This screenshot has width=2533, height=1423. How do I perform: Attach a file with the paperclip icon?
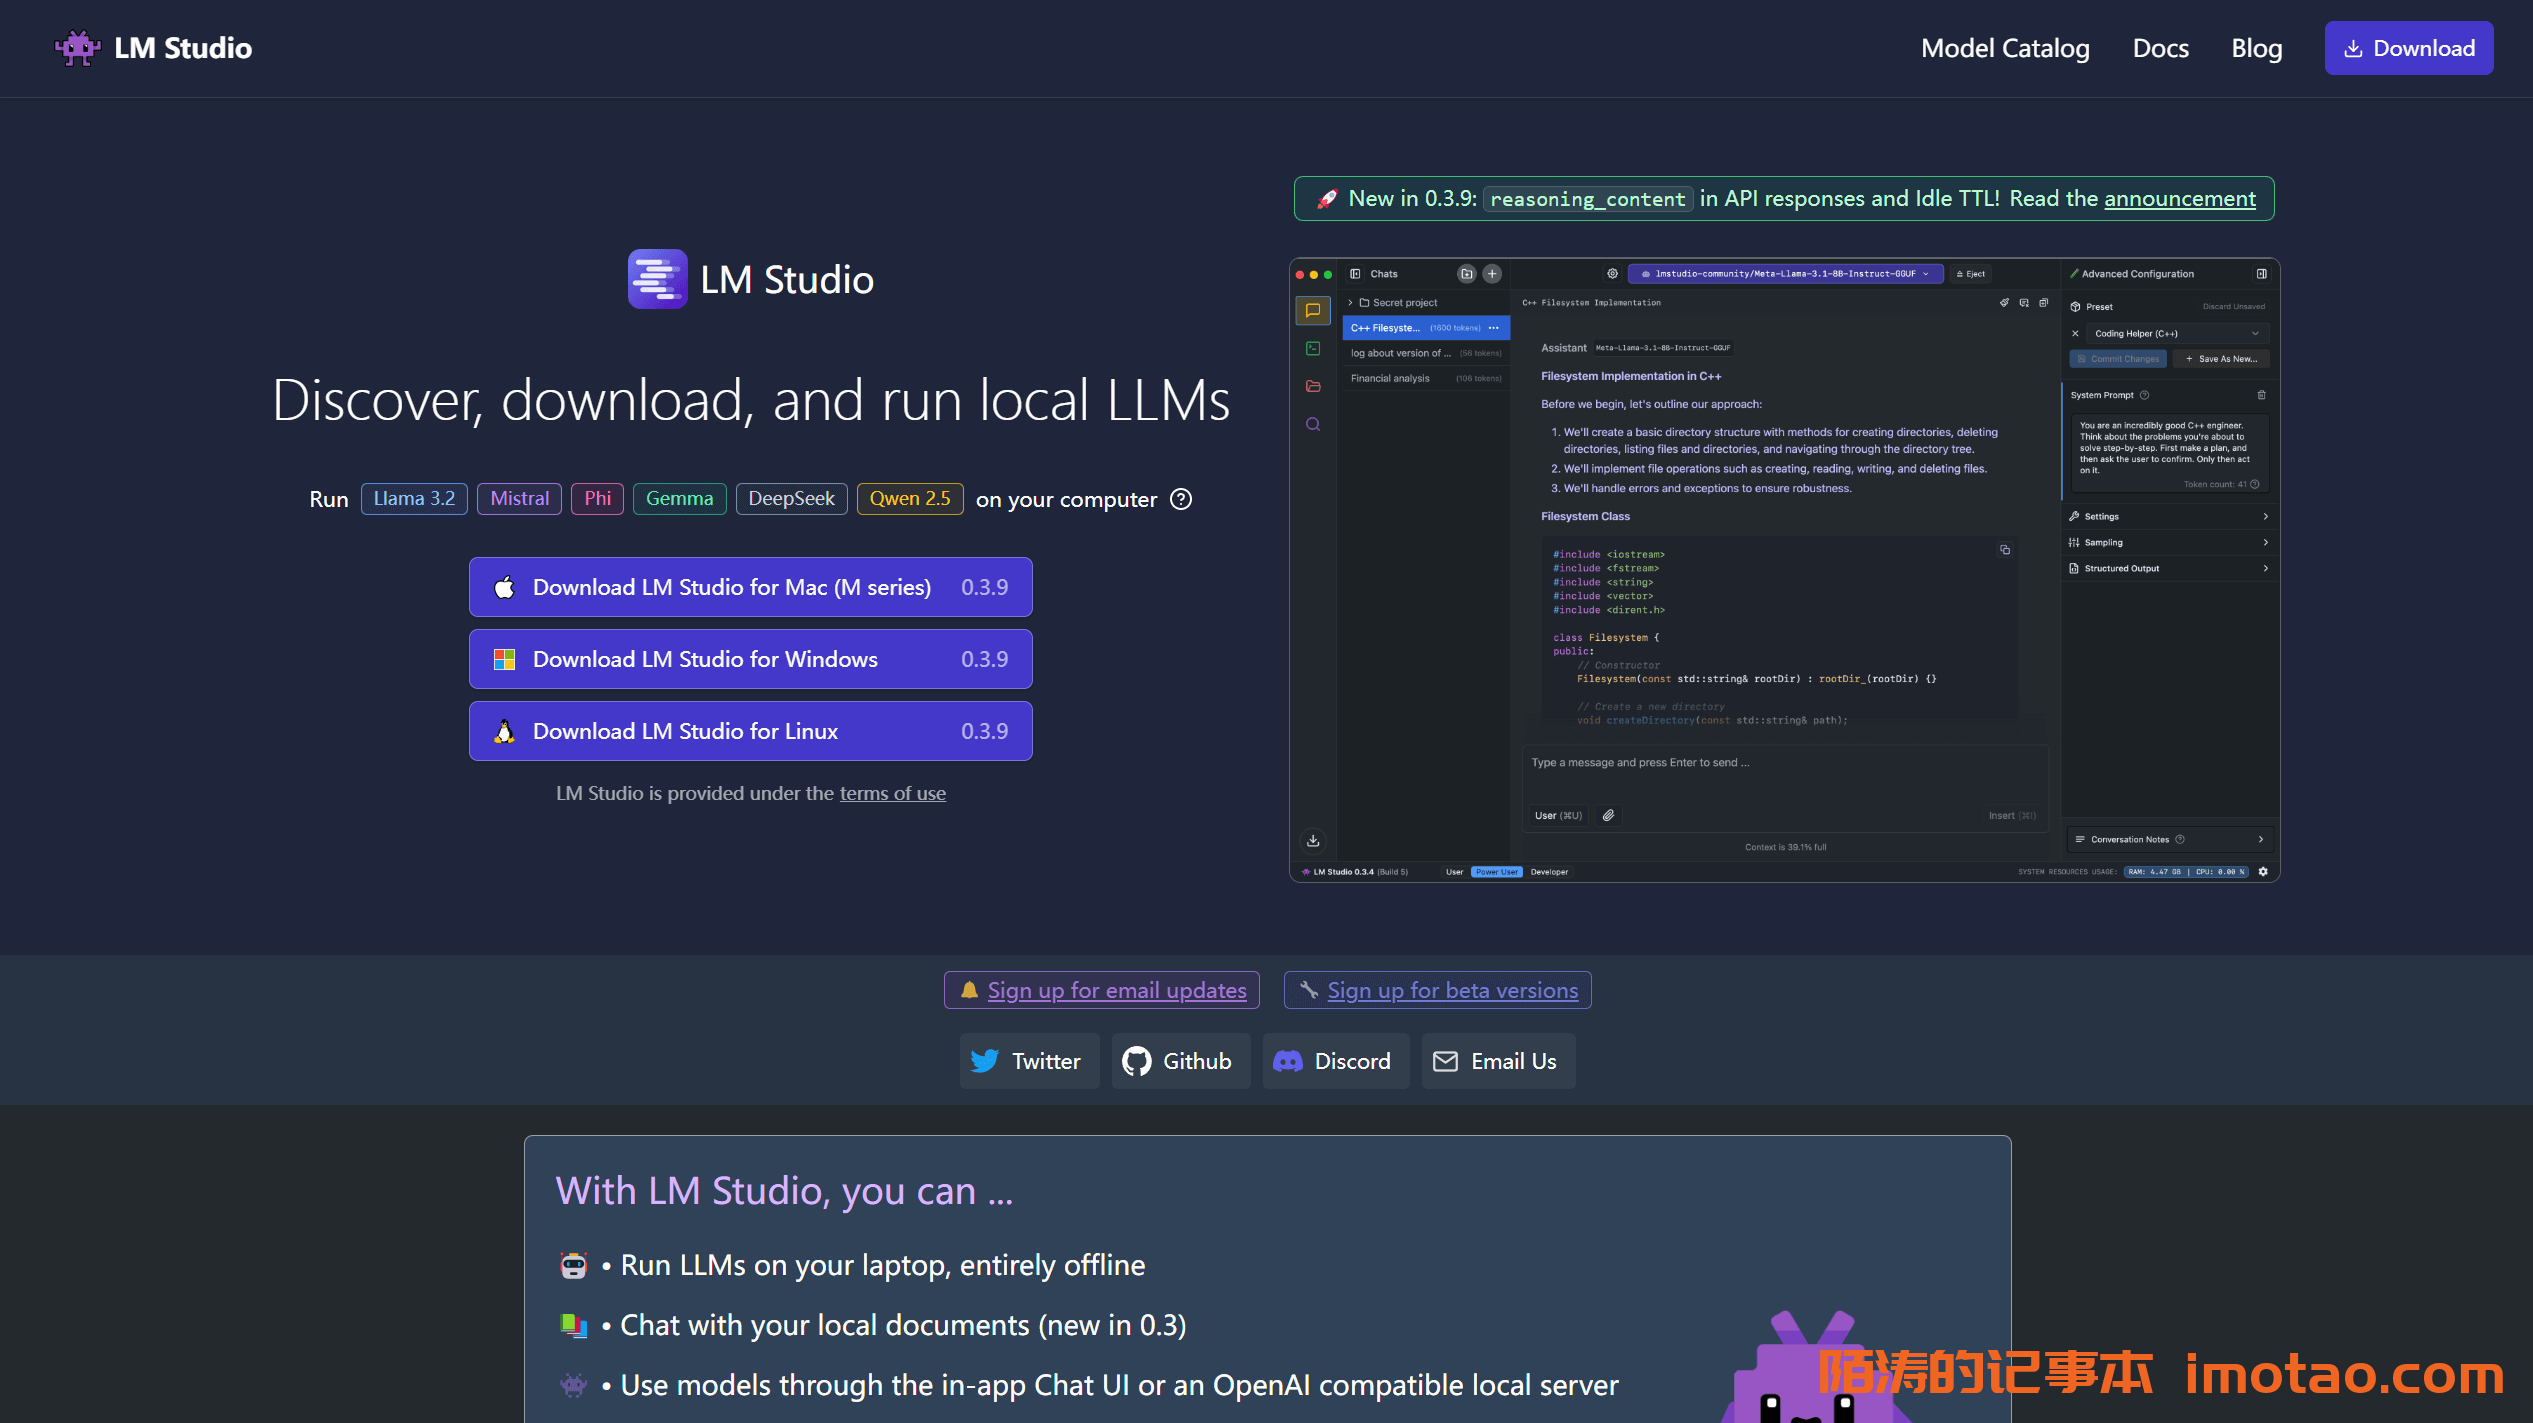coord(1608,815)
